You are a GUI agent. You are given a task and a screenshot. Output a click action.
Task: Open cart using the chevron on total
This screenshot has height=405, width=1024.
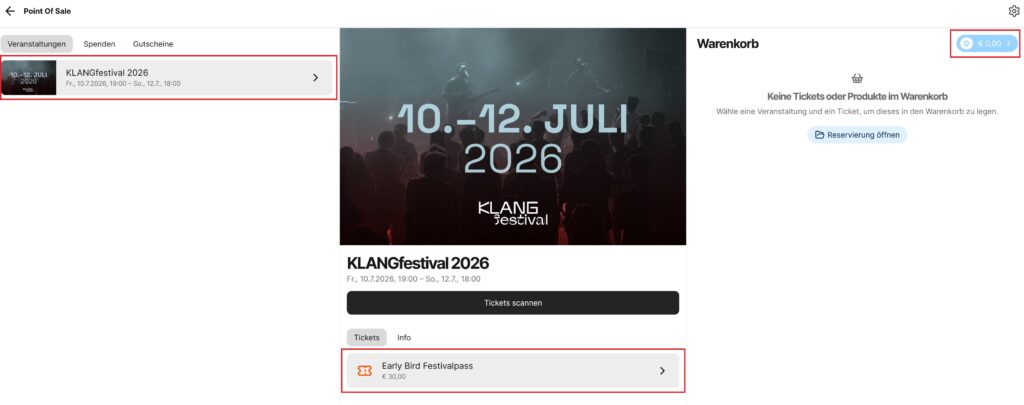pos(1008,44)
